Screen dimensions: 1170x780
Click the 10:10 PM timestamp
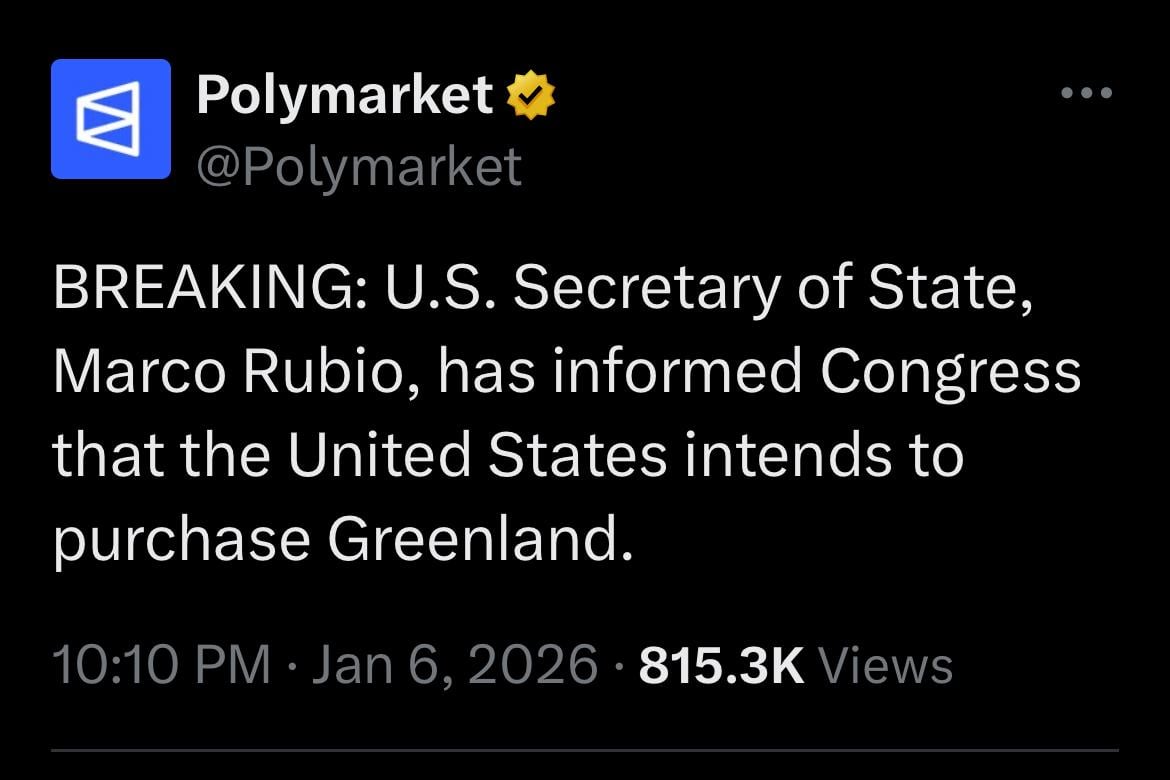[x=160, y=665]
